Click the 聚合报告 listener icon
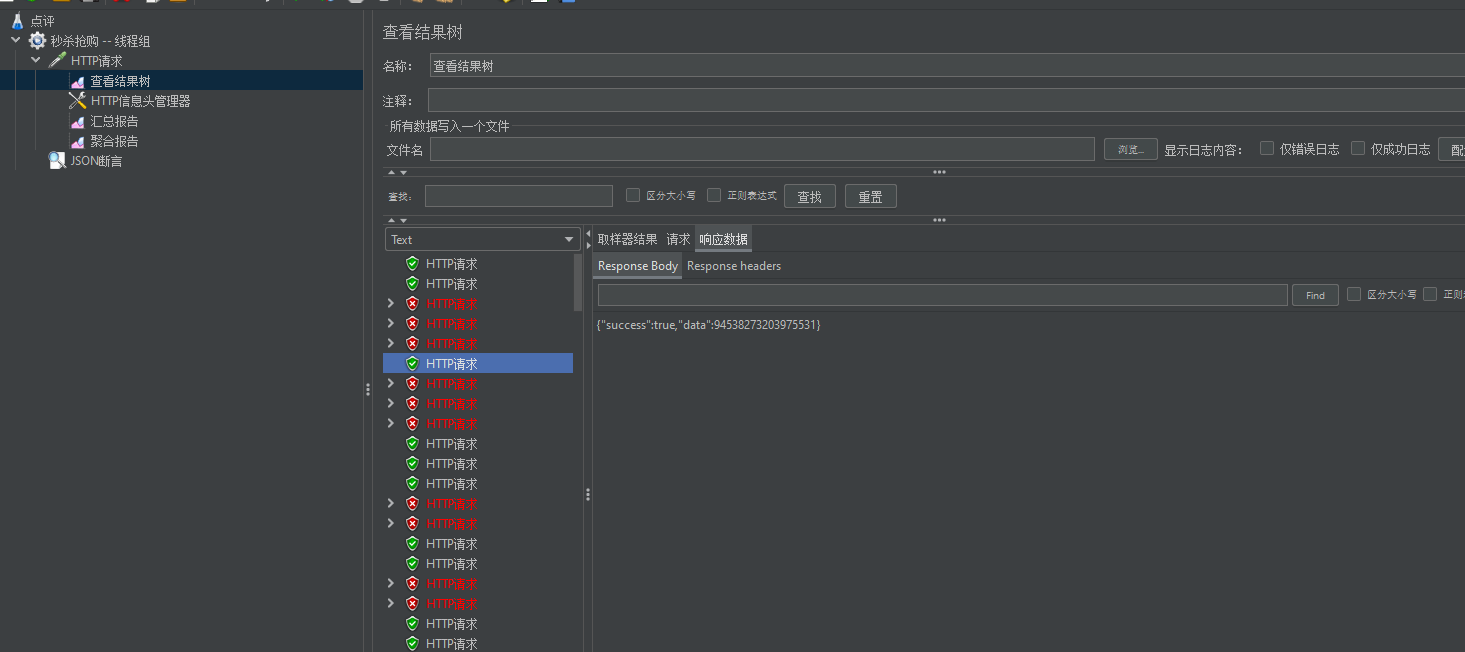This screenshot has width=1465, height=652. coord(77,141)
